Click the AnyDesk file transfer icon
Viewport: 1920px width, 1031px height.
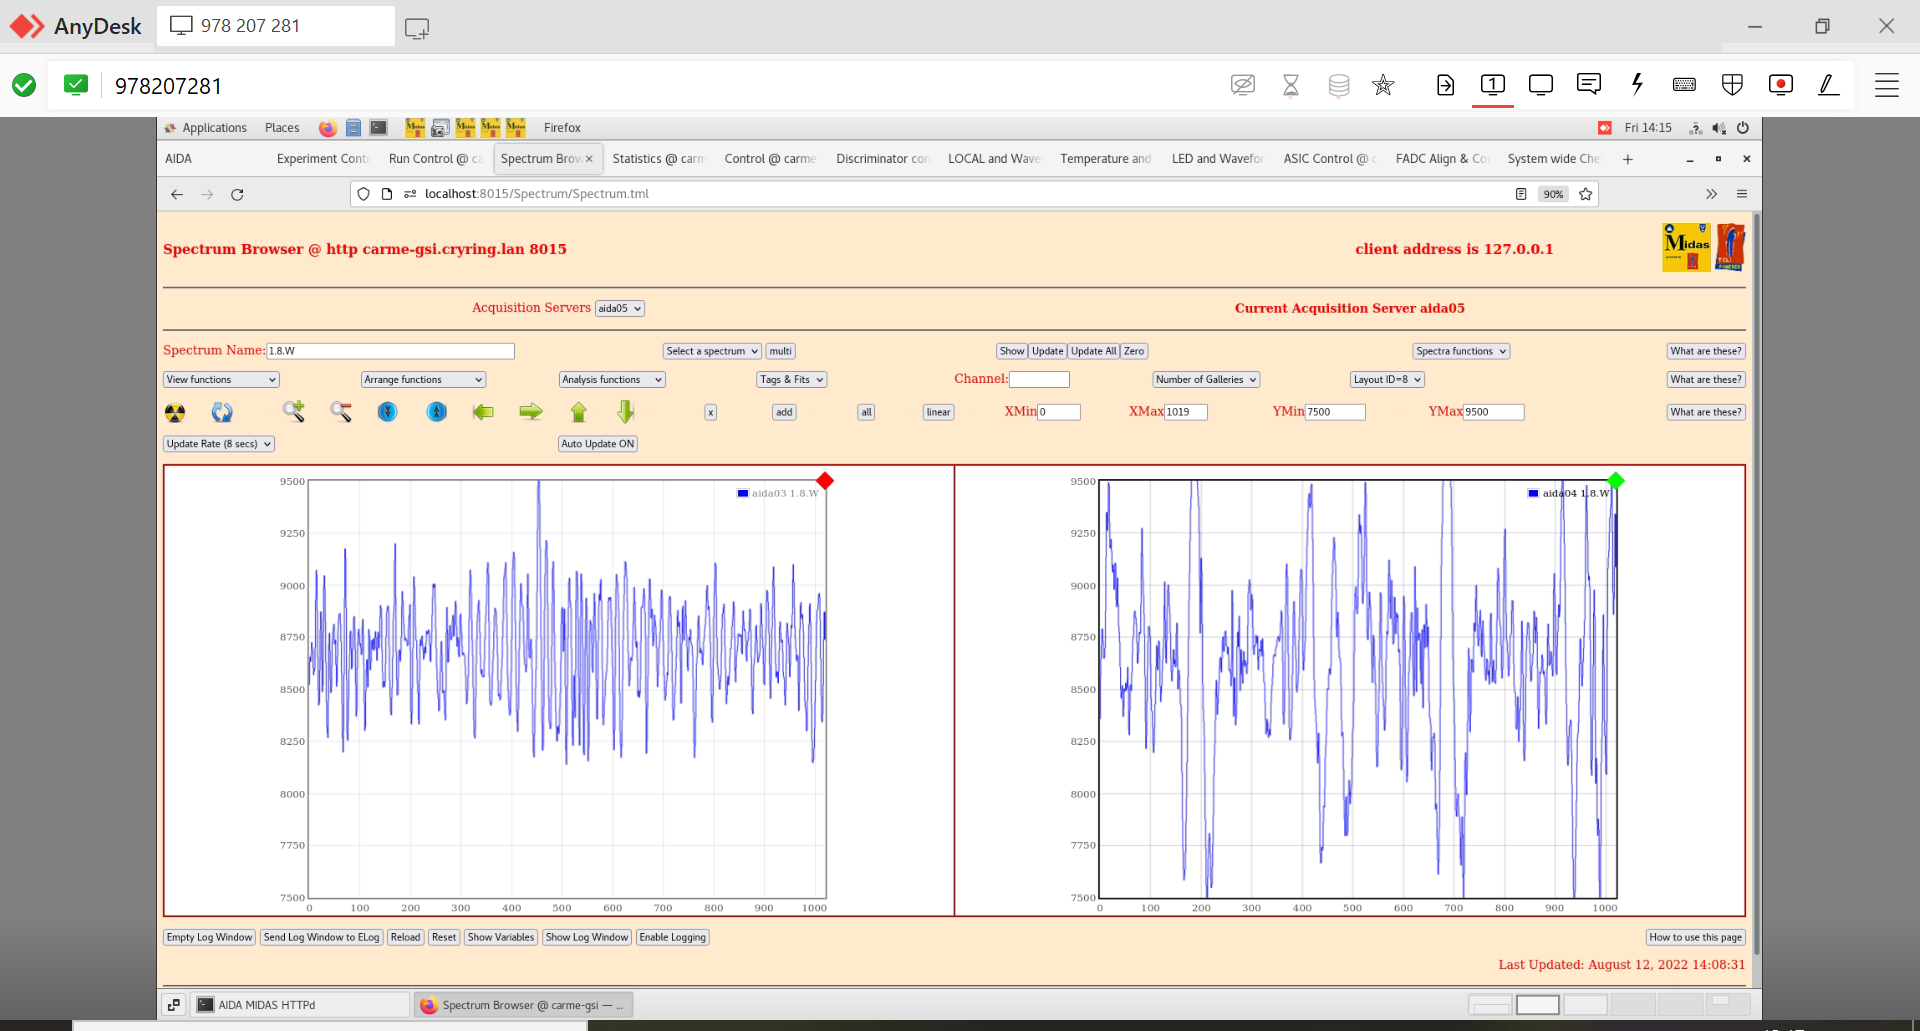point(1445,85)
